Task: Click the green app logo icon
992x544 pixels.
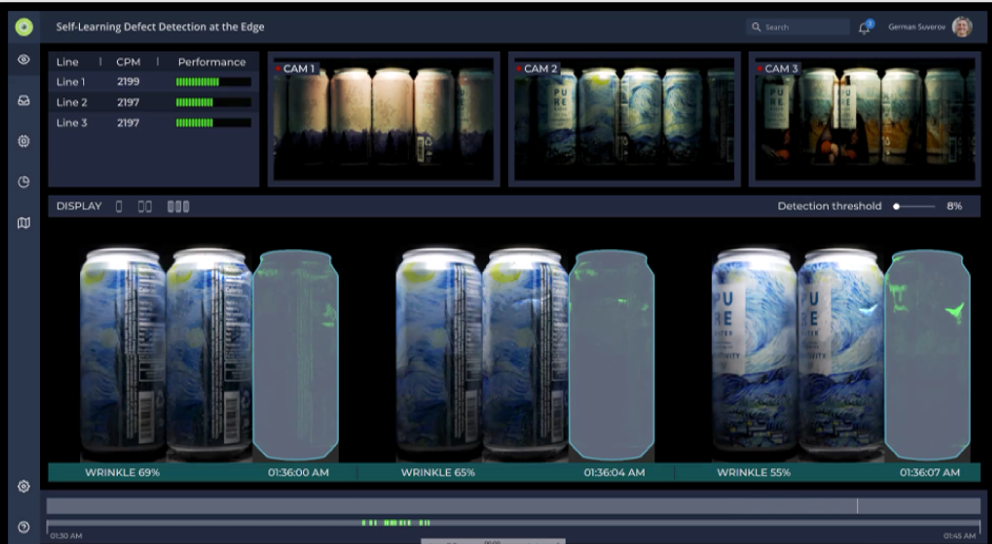Action: tap(24, 27)
